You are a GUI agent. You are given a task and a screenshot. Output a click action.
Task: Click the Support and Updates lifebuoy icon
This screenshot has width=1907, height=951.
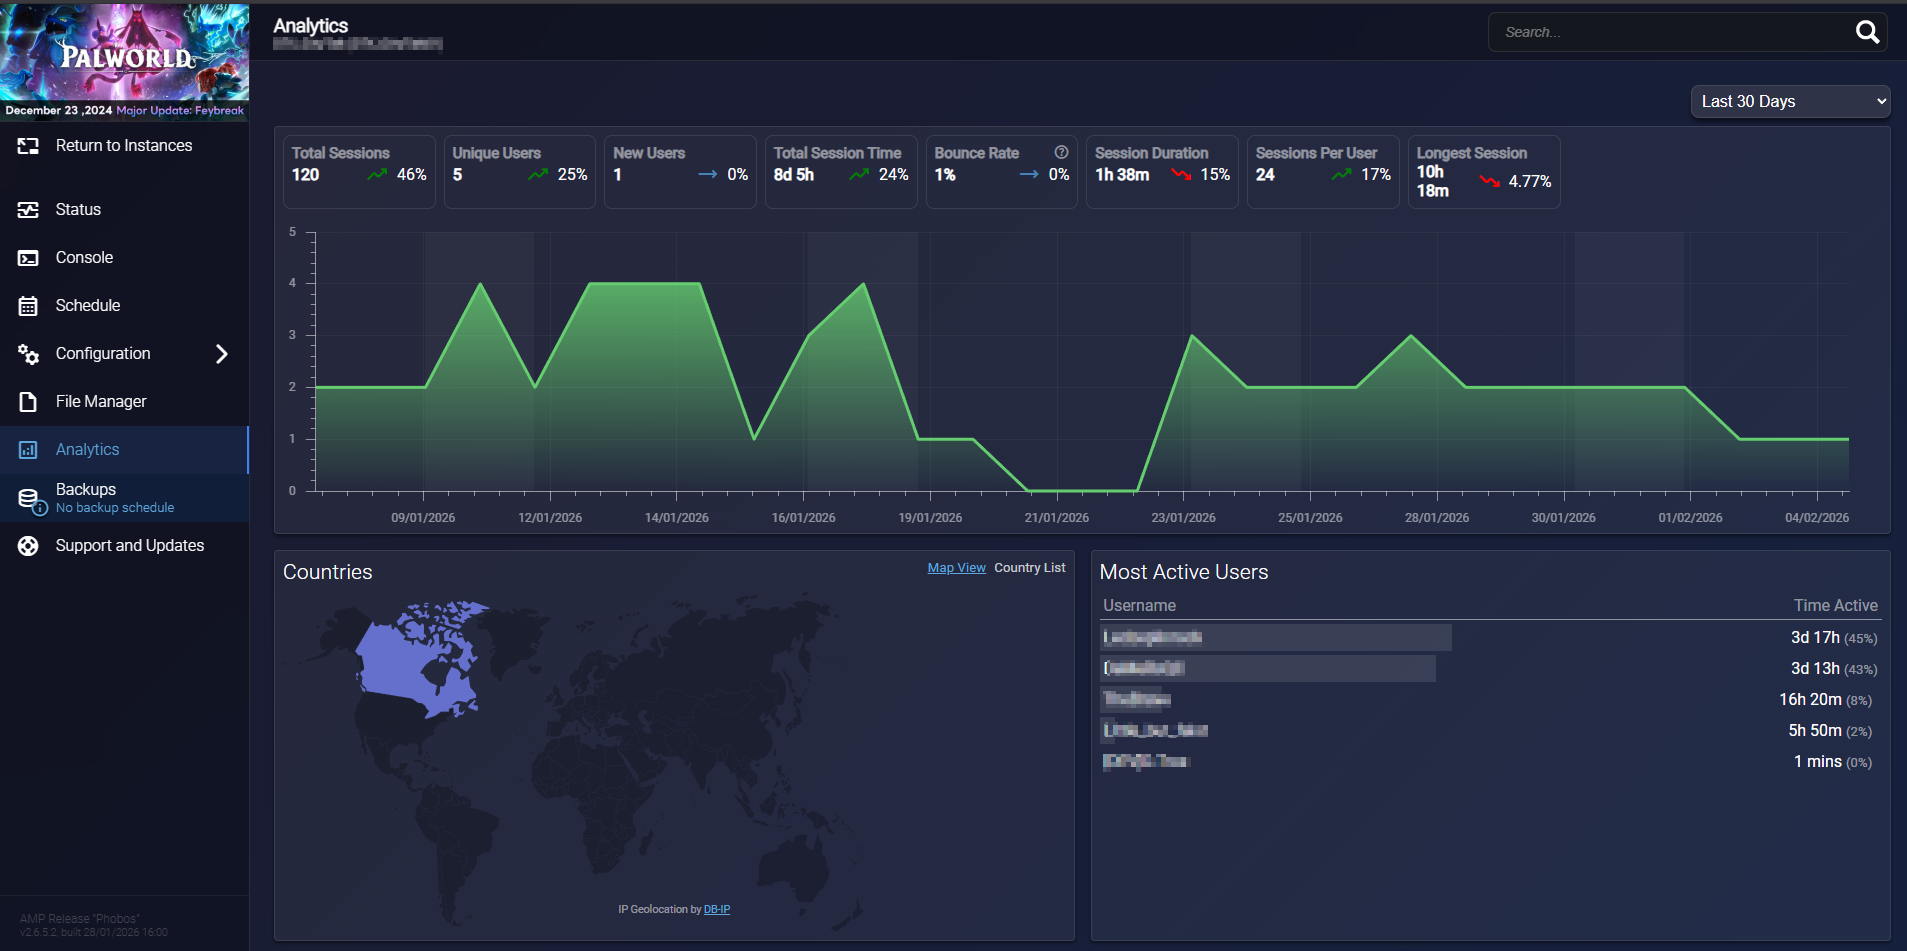click(28, 546)
